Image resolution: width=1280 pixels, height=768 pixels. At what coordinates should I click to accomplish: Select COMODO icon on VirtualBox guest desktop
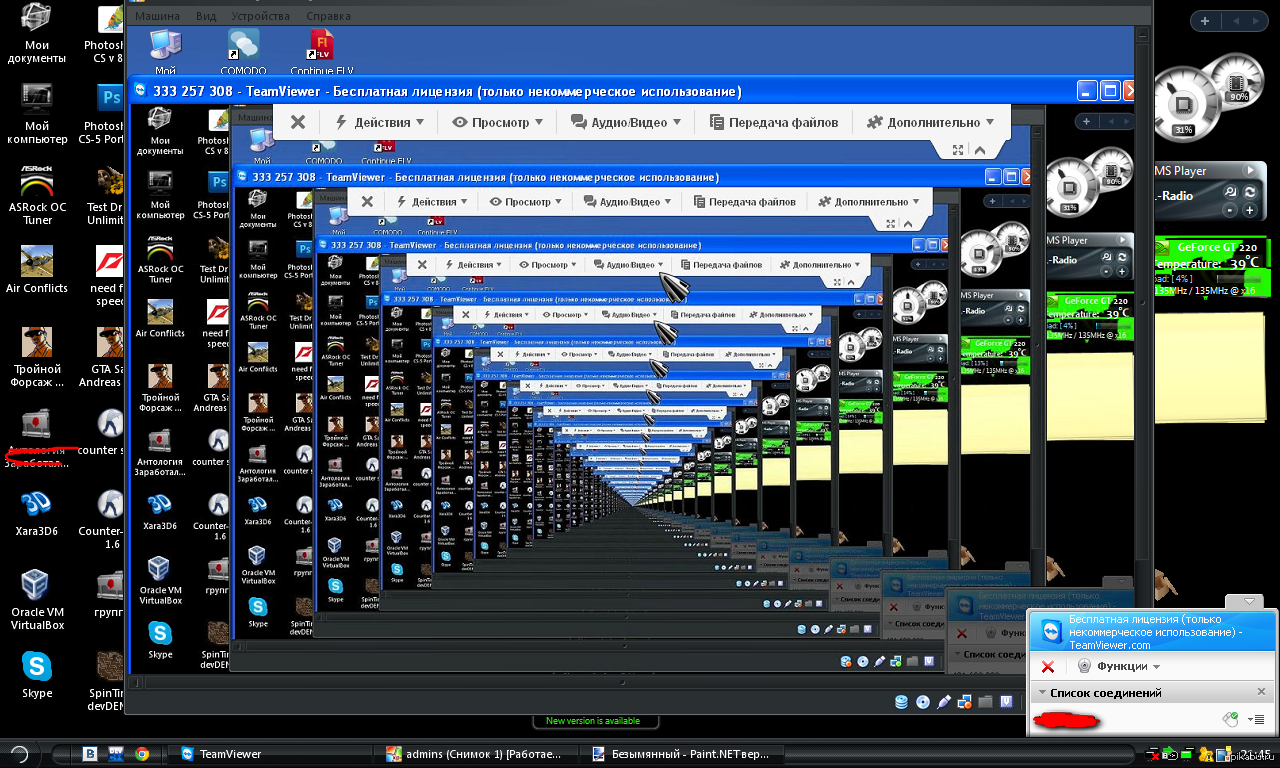click(x=243, y=52)
